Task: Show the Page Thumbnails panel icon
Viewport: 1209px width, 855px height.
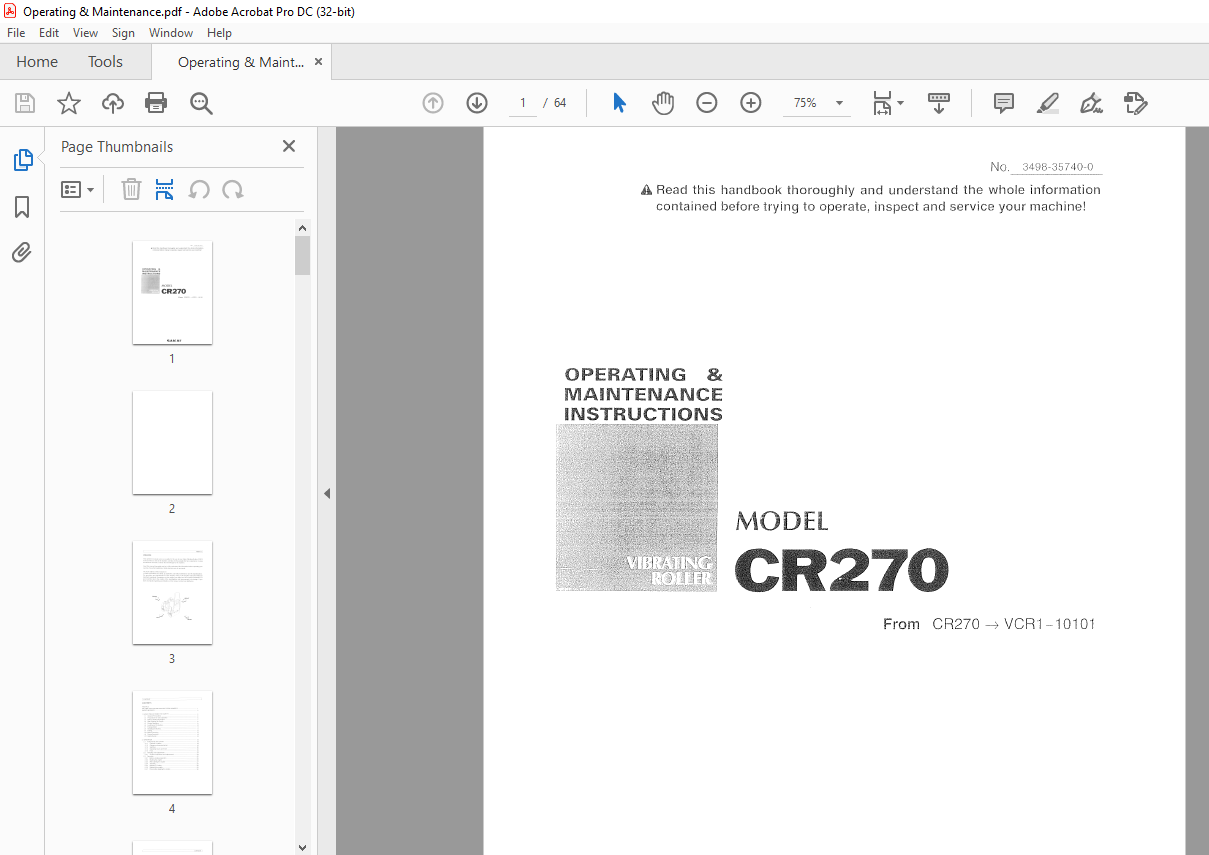Action: point(22,160)
